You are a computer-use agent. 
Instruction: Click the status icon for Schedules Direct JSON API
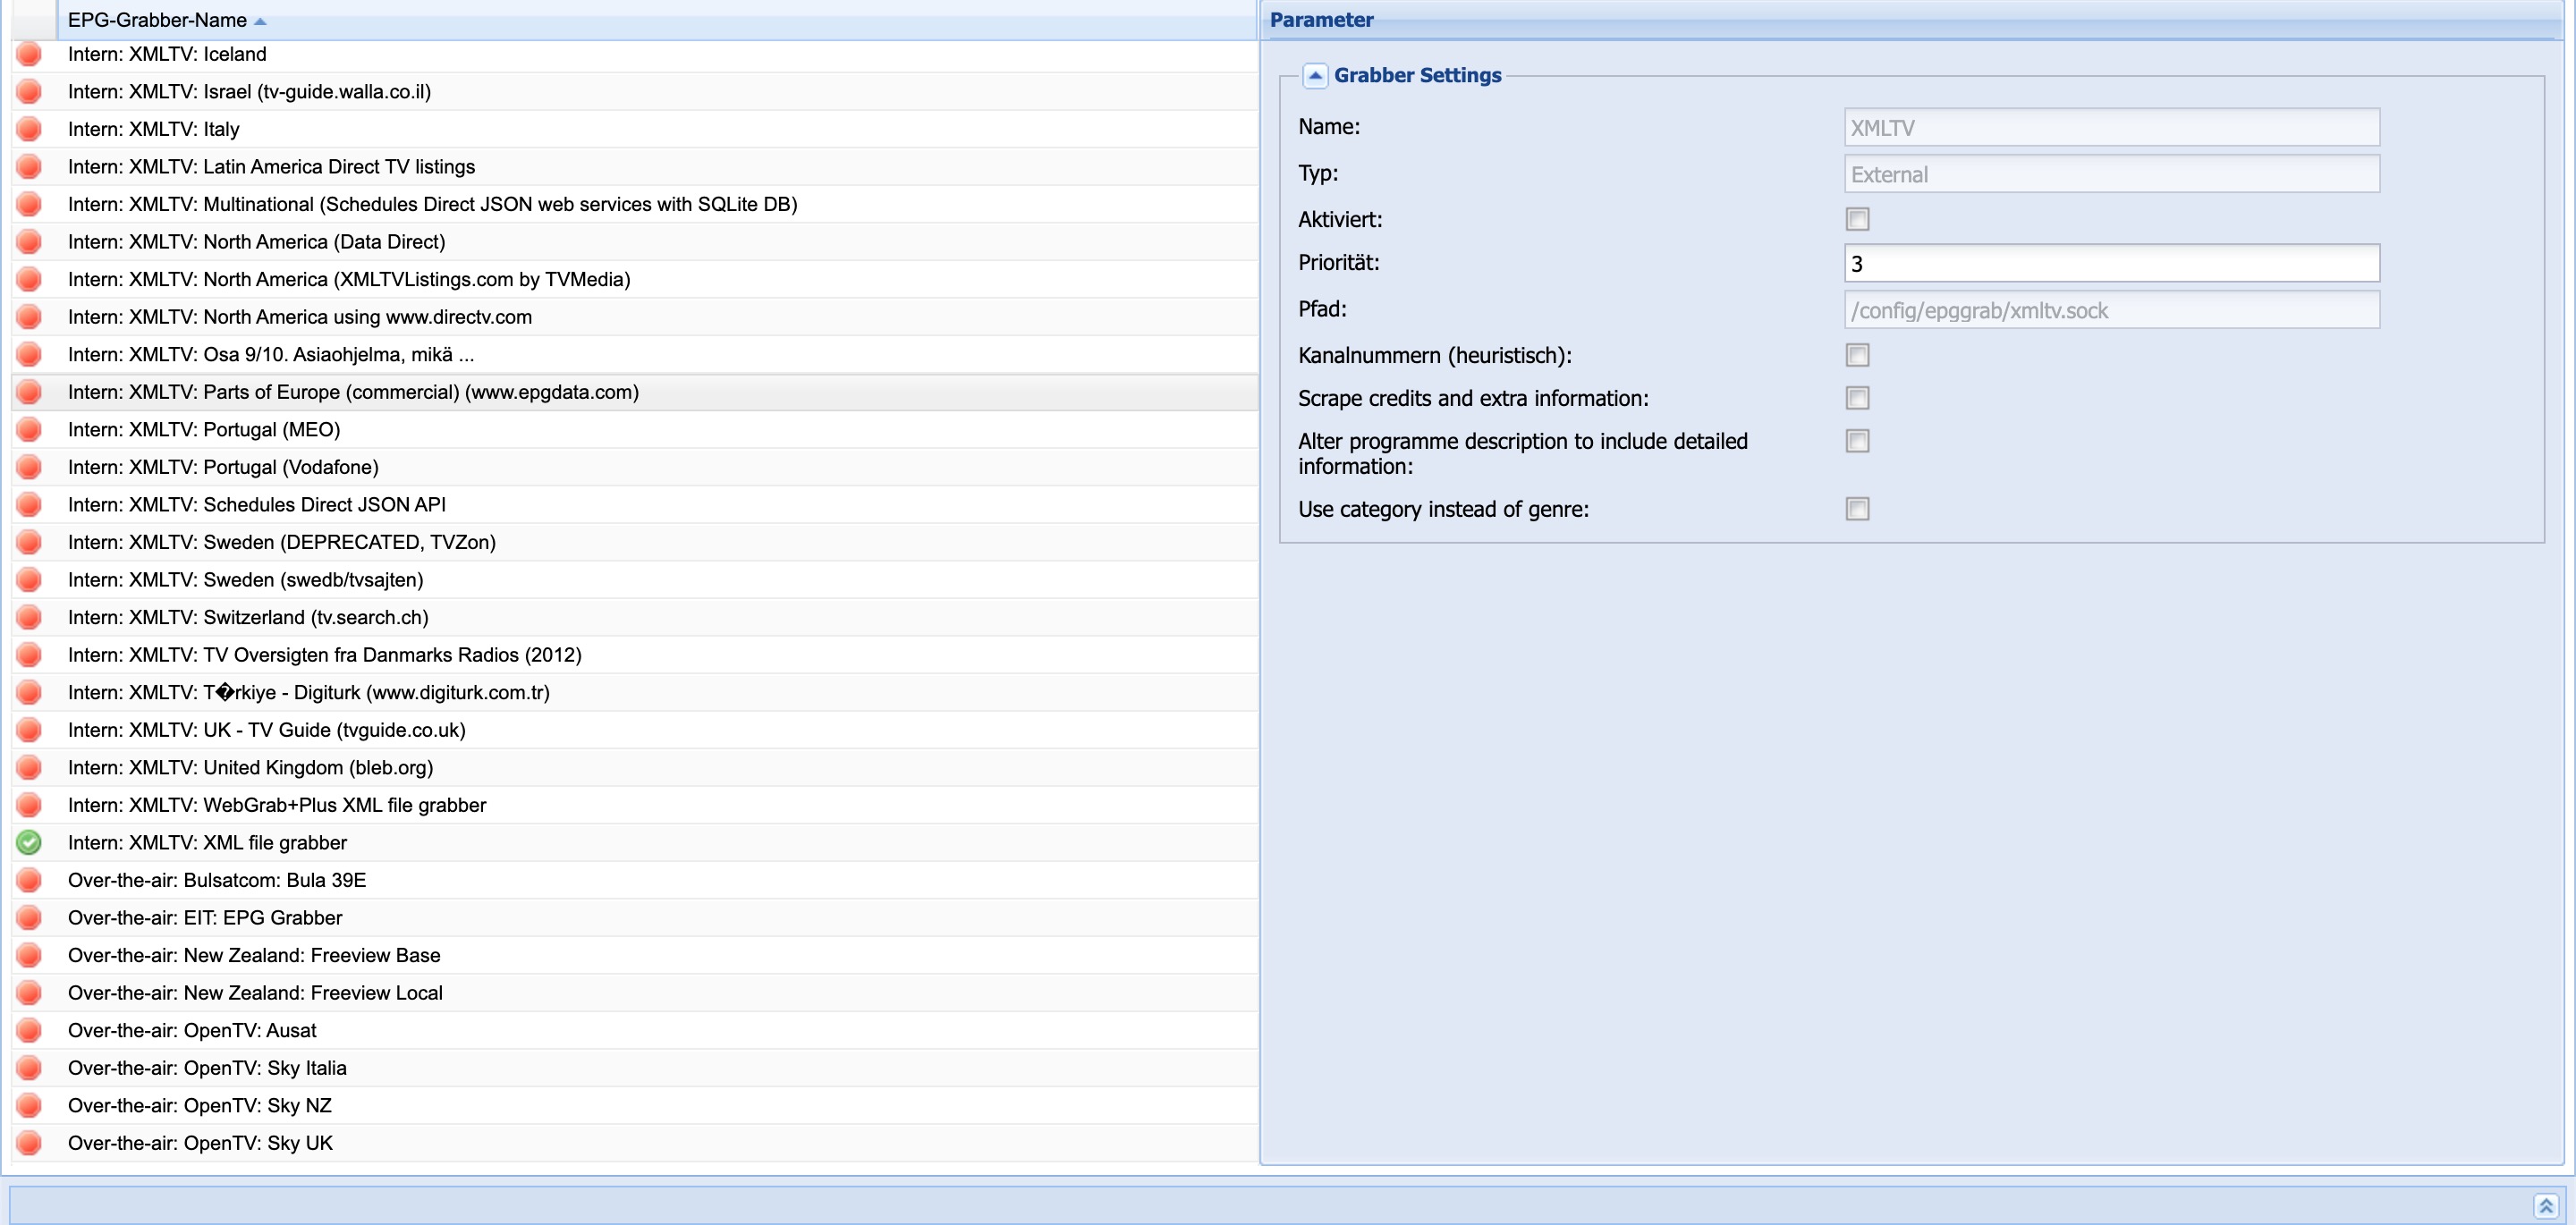(29, 505)
